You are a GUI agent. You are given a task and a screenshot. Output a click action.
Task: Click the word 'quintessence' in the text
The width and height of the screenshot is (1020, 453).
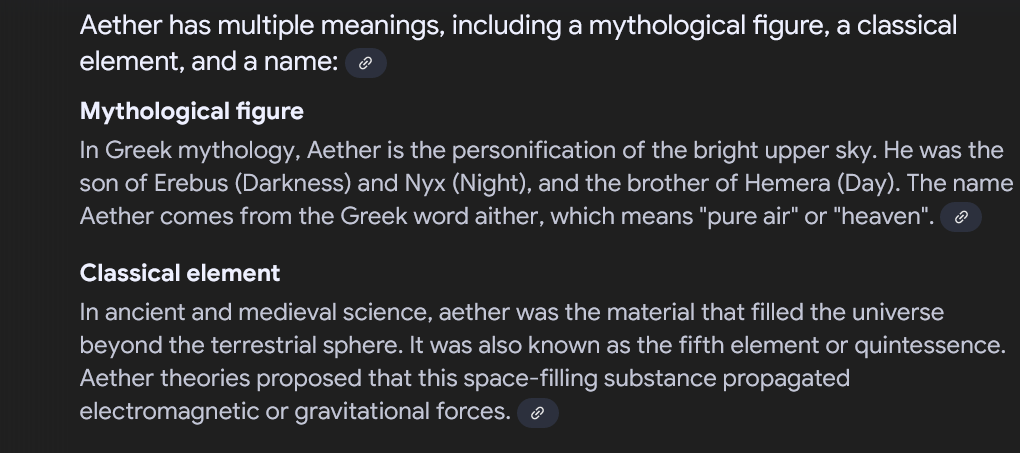pyautogui.click(x=926, y=345)
